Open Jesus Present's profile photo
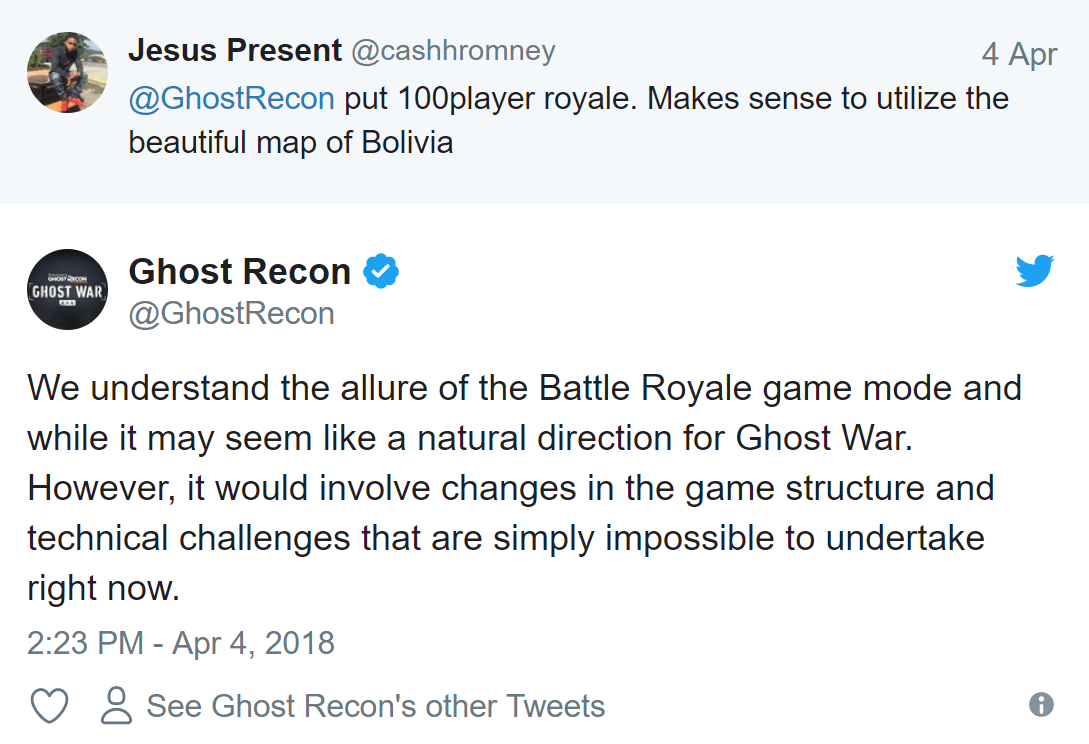 tap(67, 72)
